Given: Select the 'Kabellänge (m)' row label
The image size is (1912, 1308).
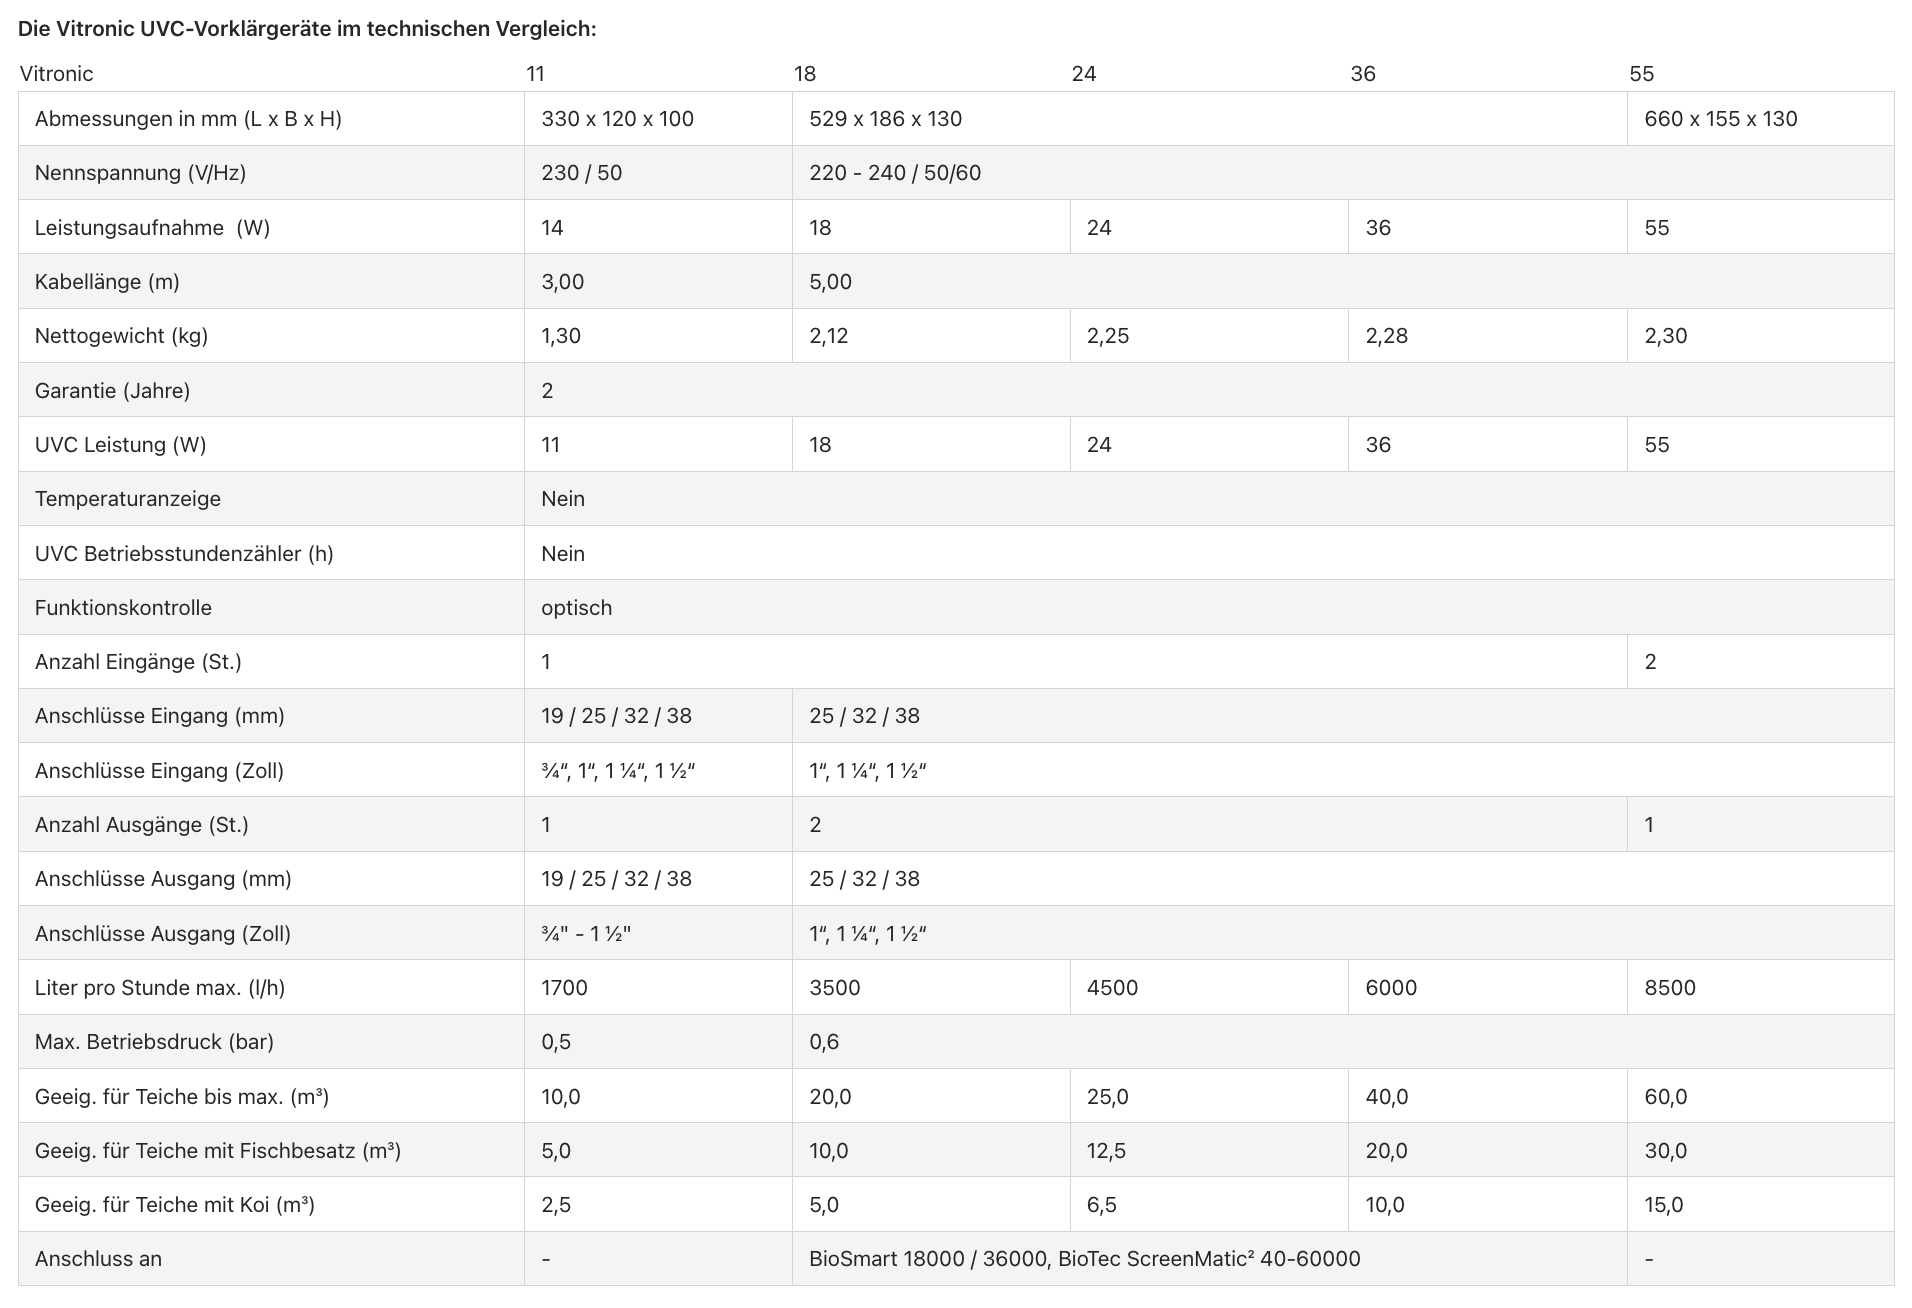Looking at the screenshot, I should 107,282.
